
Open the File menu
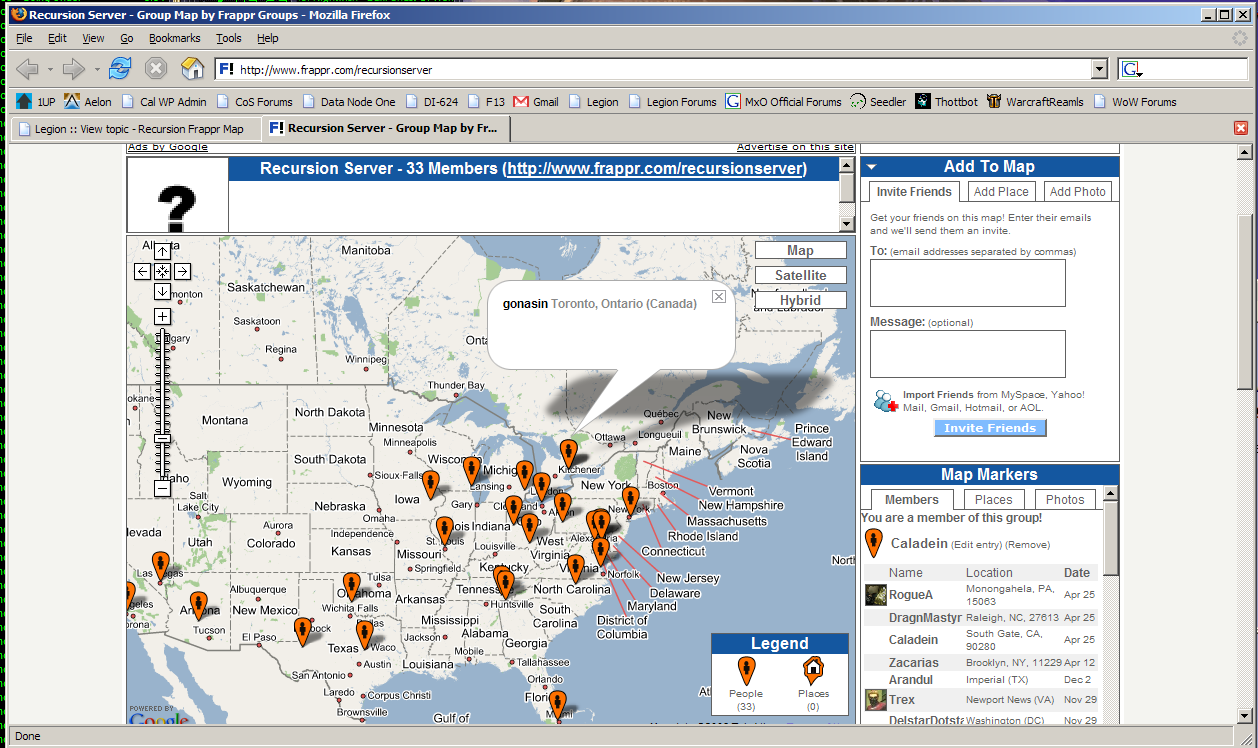(x=24, y=38)
